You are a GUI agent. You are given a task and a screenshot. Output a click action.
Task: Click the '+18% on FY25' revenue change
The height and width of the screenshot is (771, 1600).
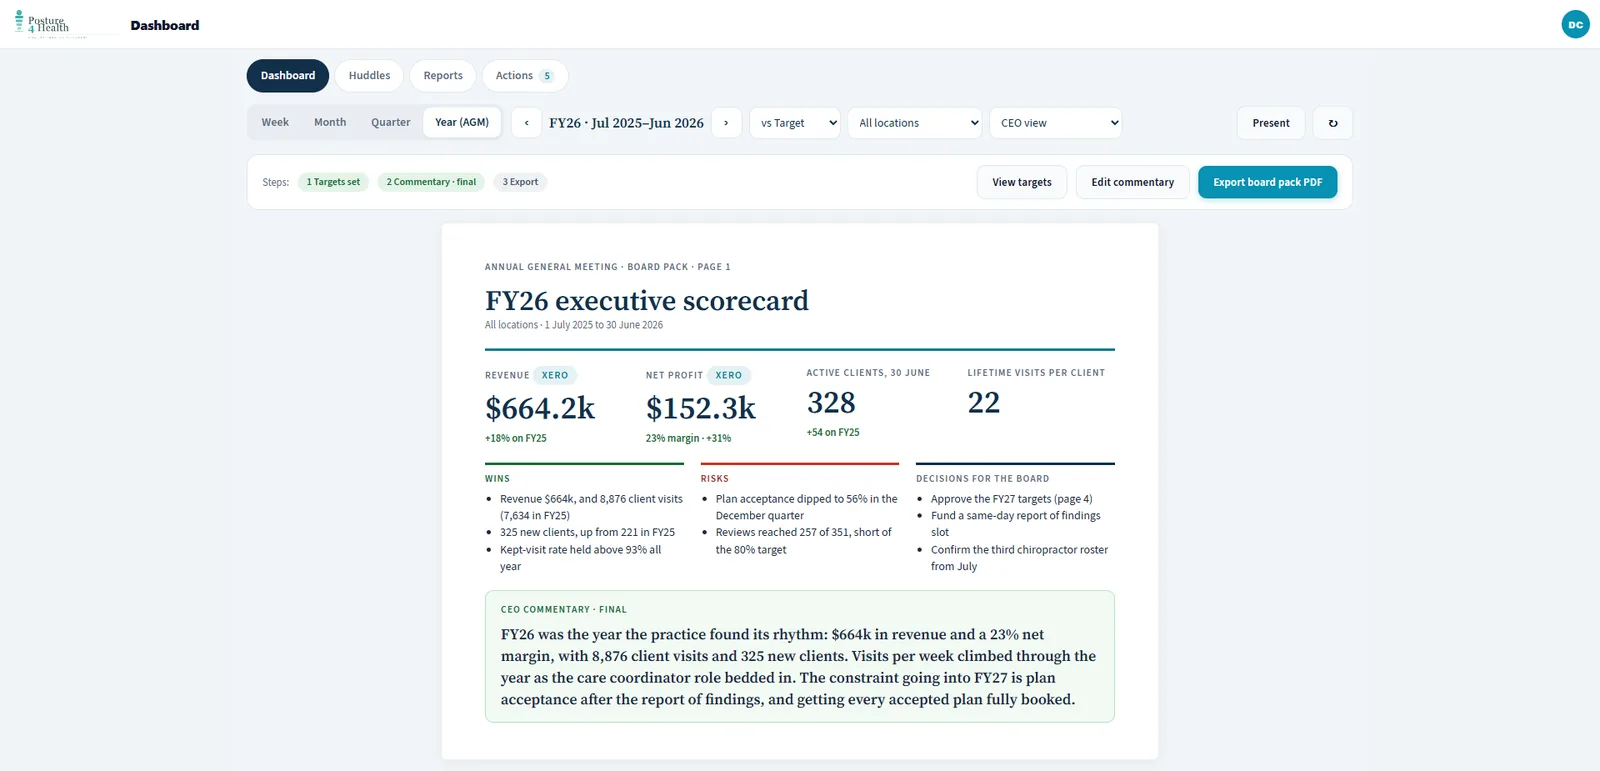(x=516, y=438)
